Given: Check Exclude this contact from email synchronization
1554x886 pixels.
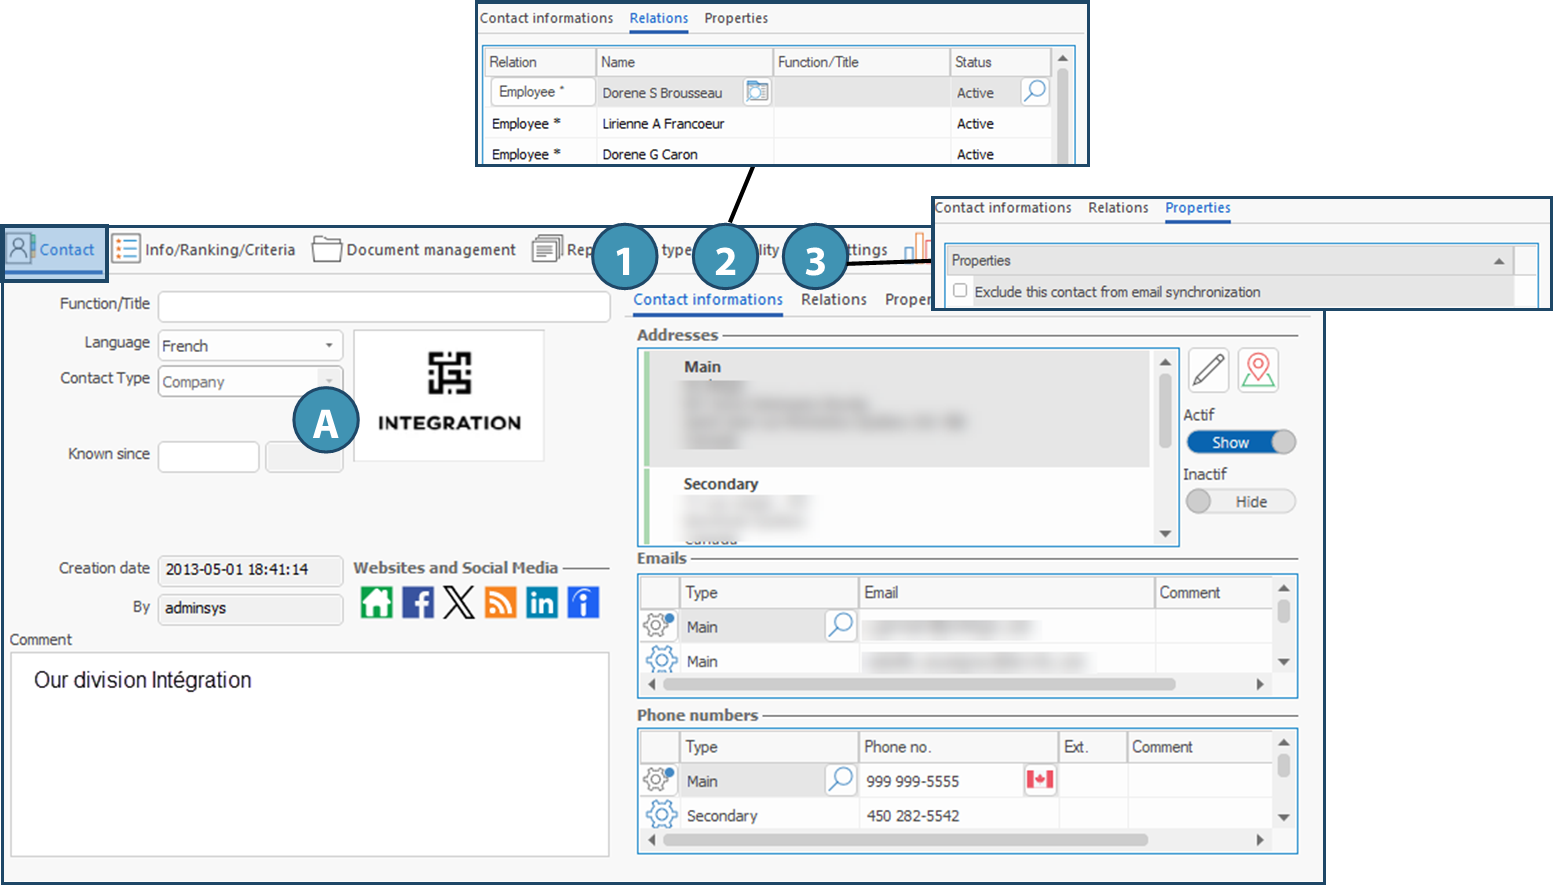Looking at the screenshot, I should [961, 291].
